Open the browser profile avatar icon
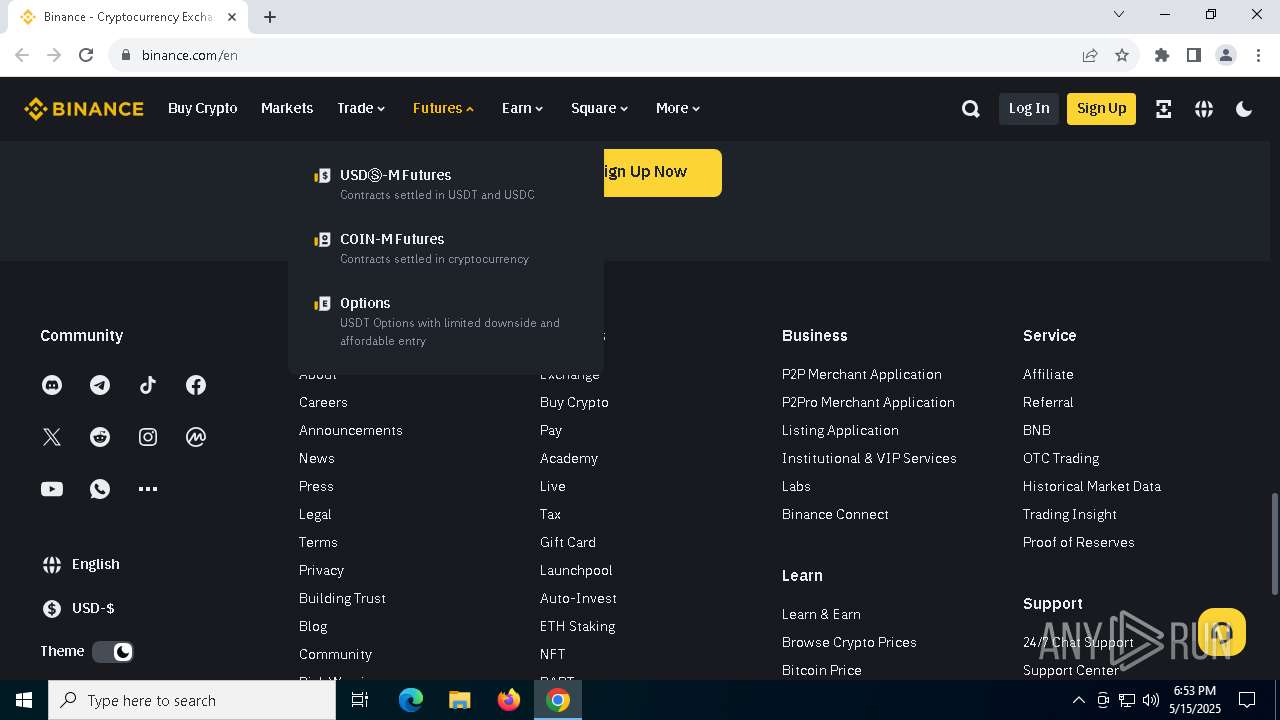This screenshot has height=720, width=1280. [1226, 55]
